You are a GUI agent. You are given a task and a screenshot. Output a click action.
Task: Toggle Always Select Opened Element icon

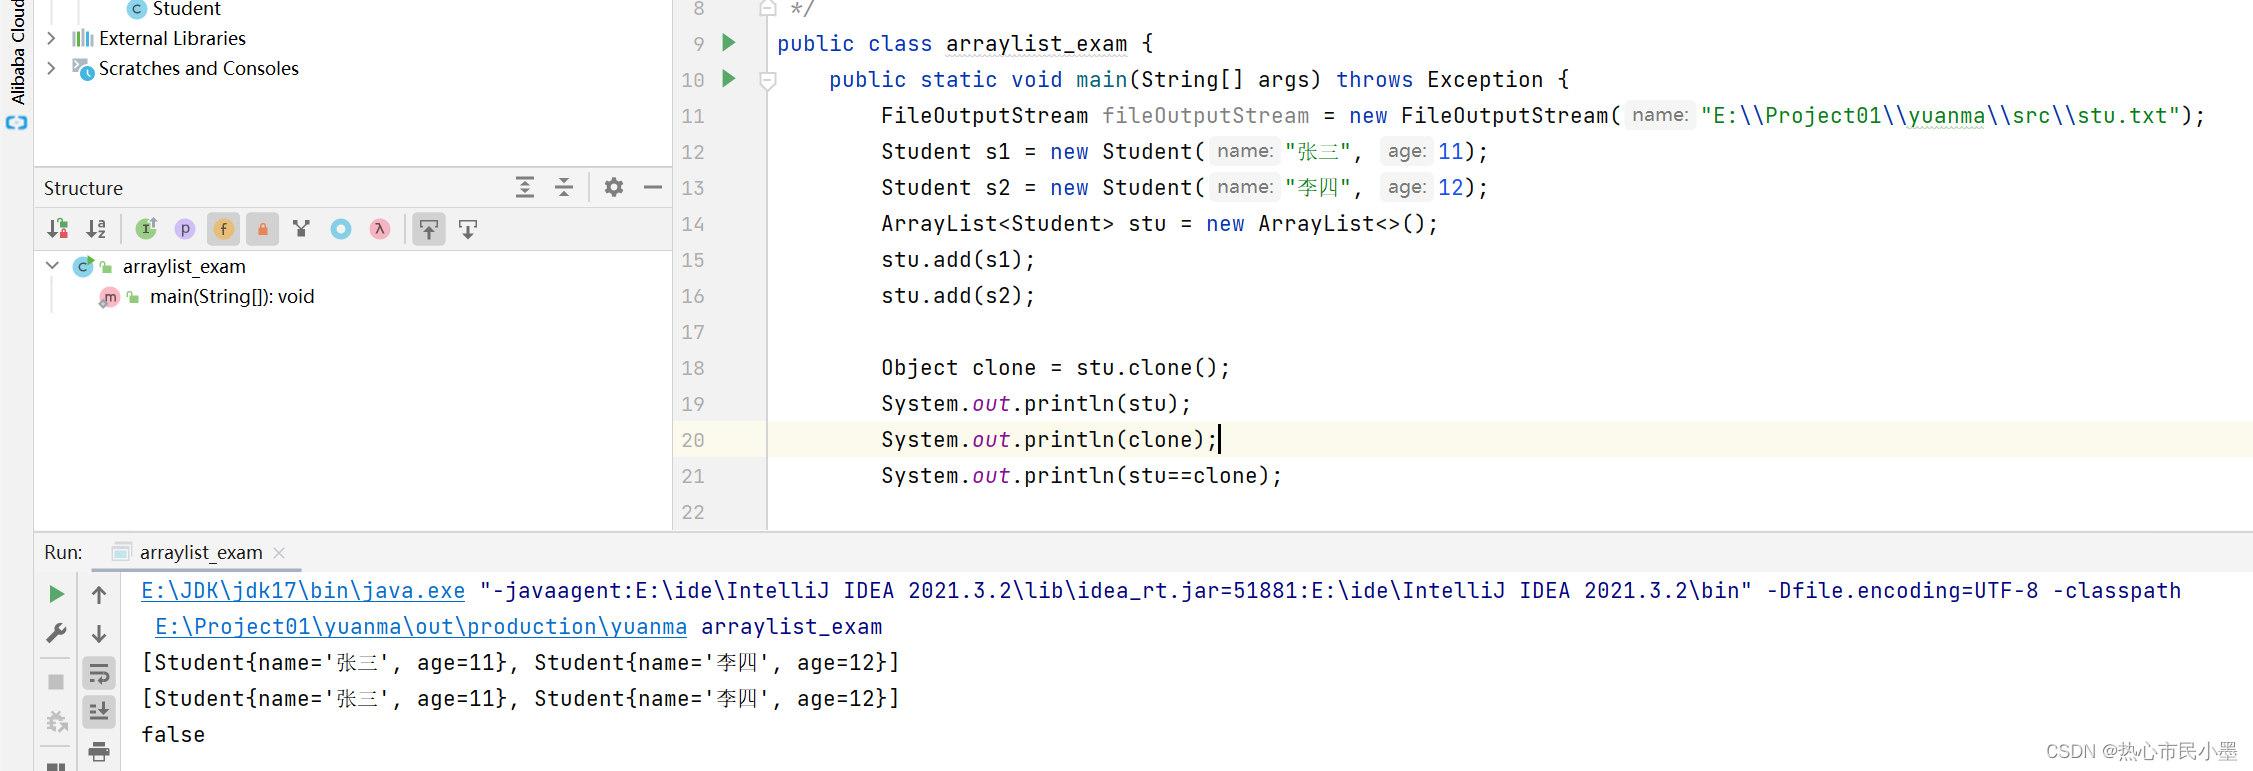429,229
